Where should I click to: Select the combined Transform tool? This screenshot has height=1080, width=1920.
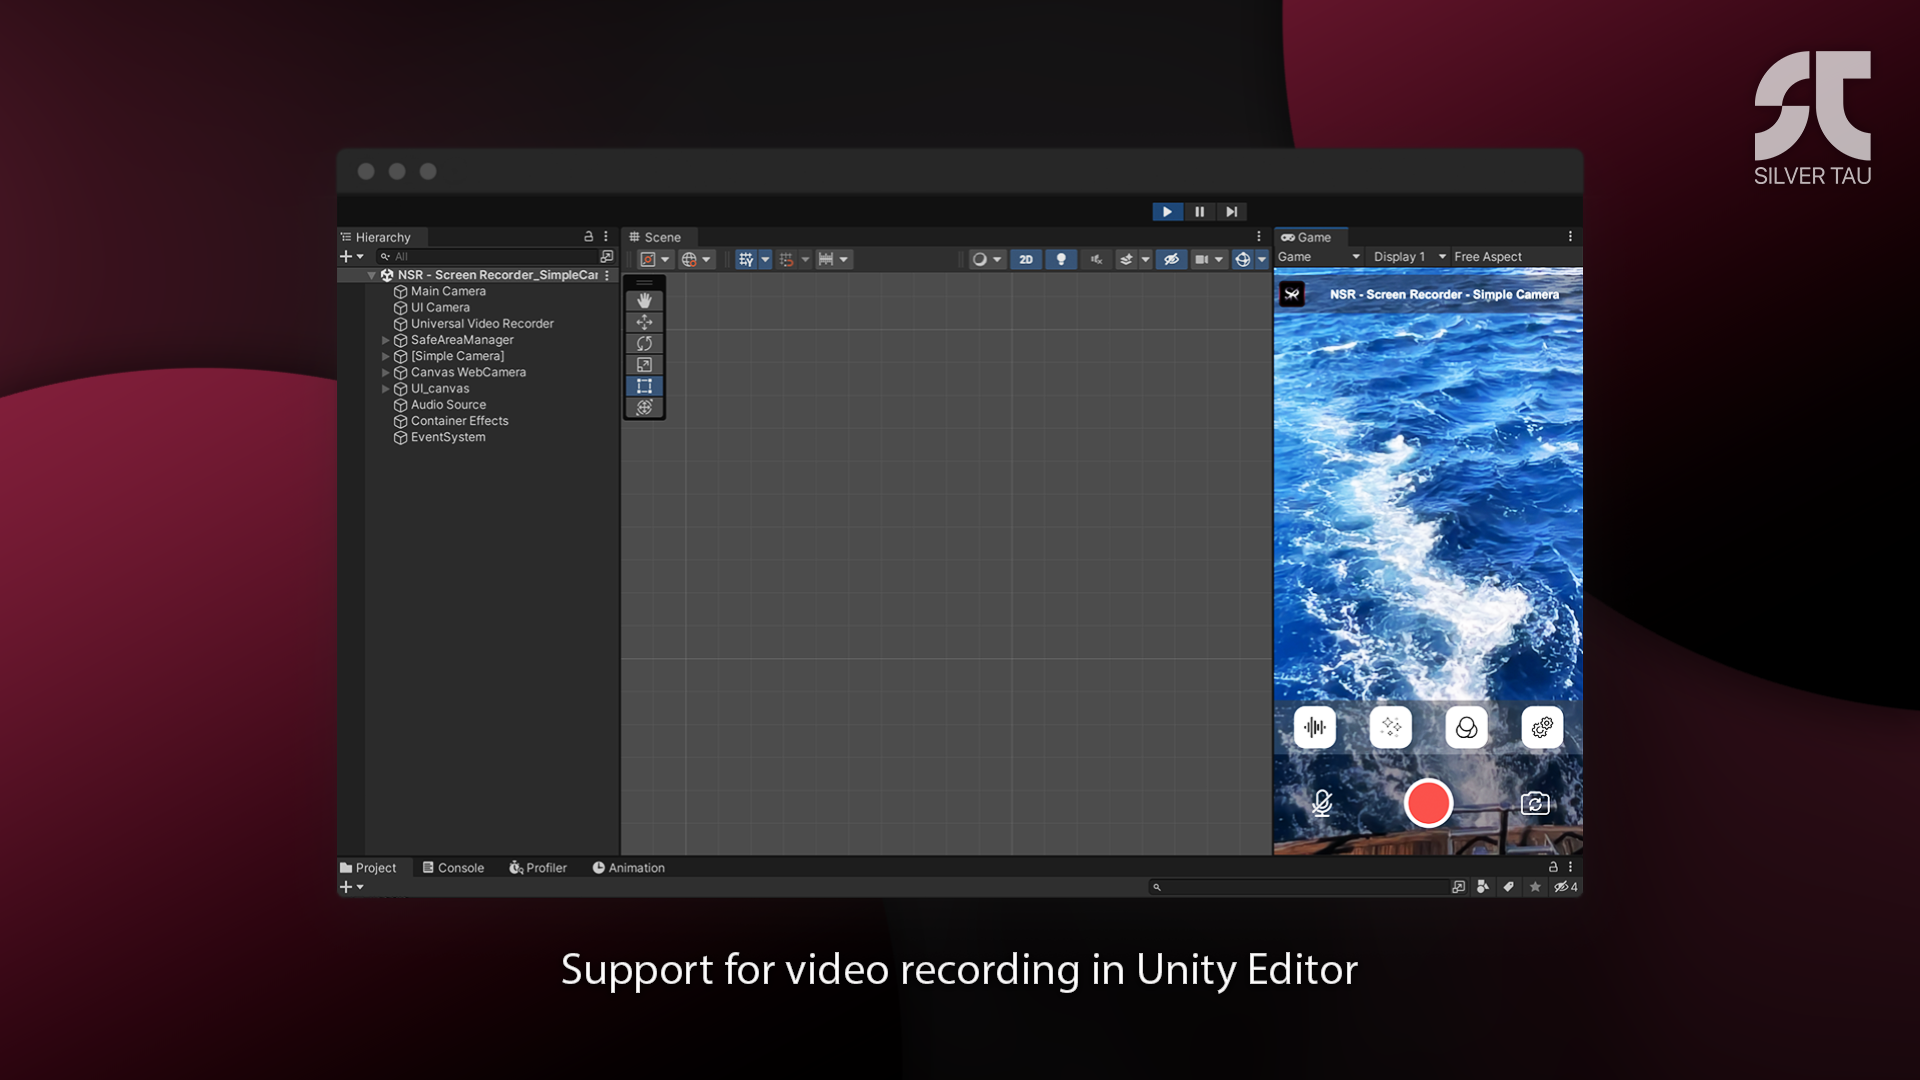coord(644,407)
